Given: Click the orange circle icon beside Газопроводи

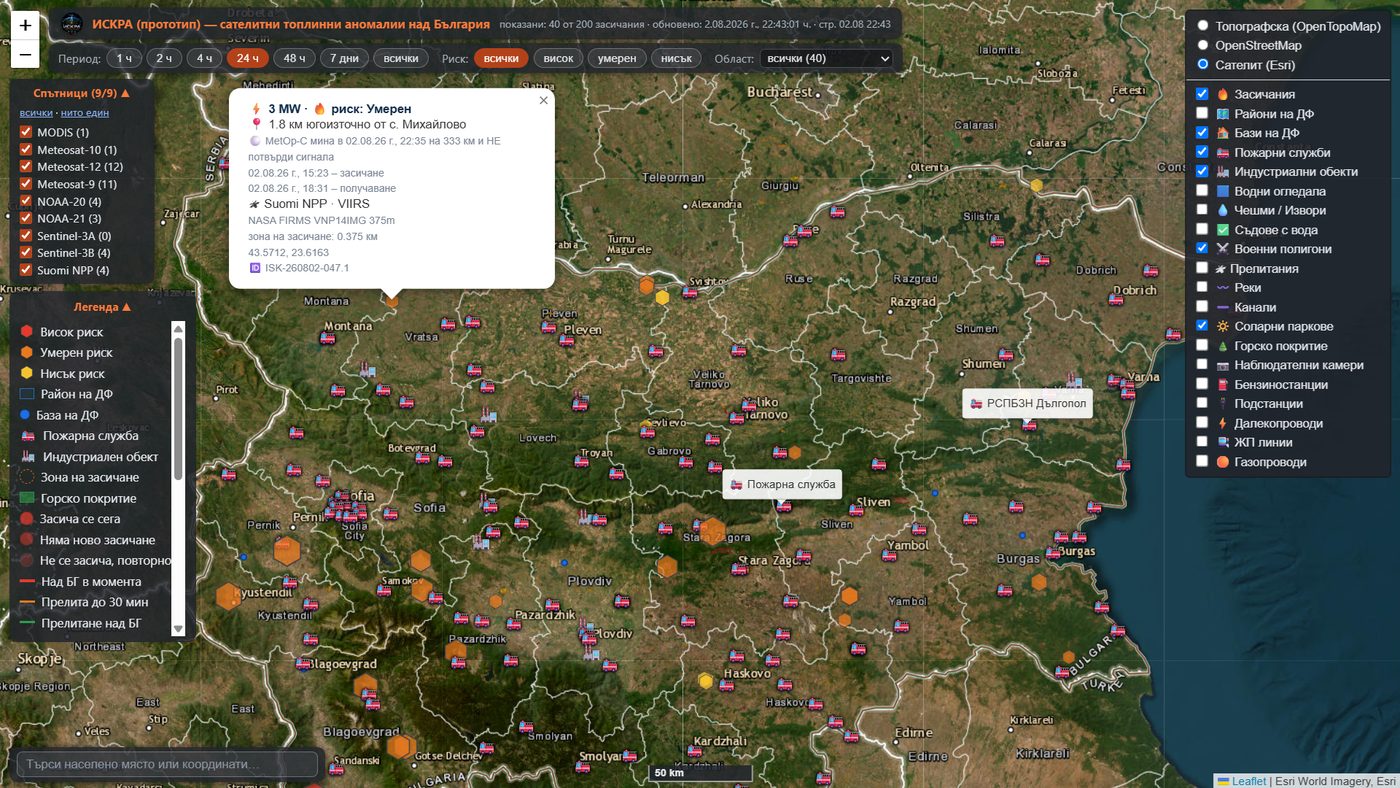Looking at the screenshot, I should pos(1222,462).
